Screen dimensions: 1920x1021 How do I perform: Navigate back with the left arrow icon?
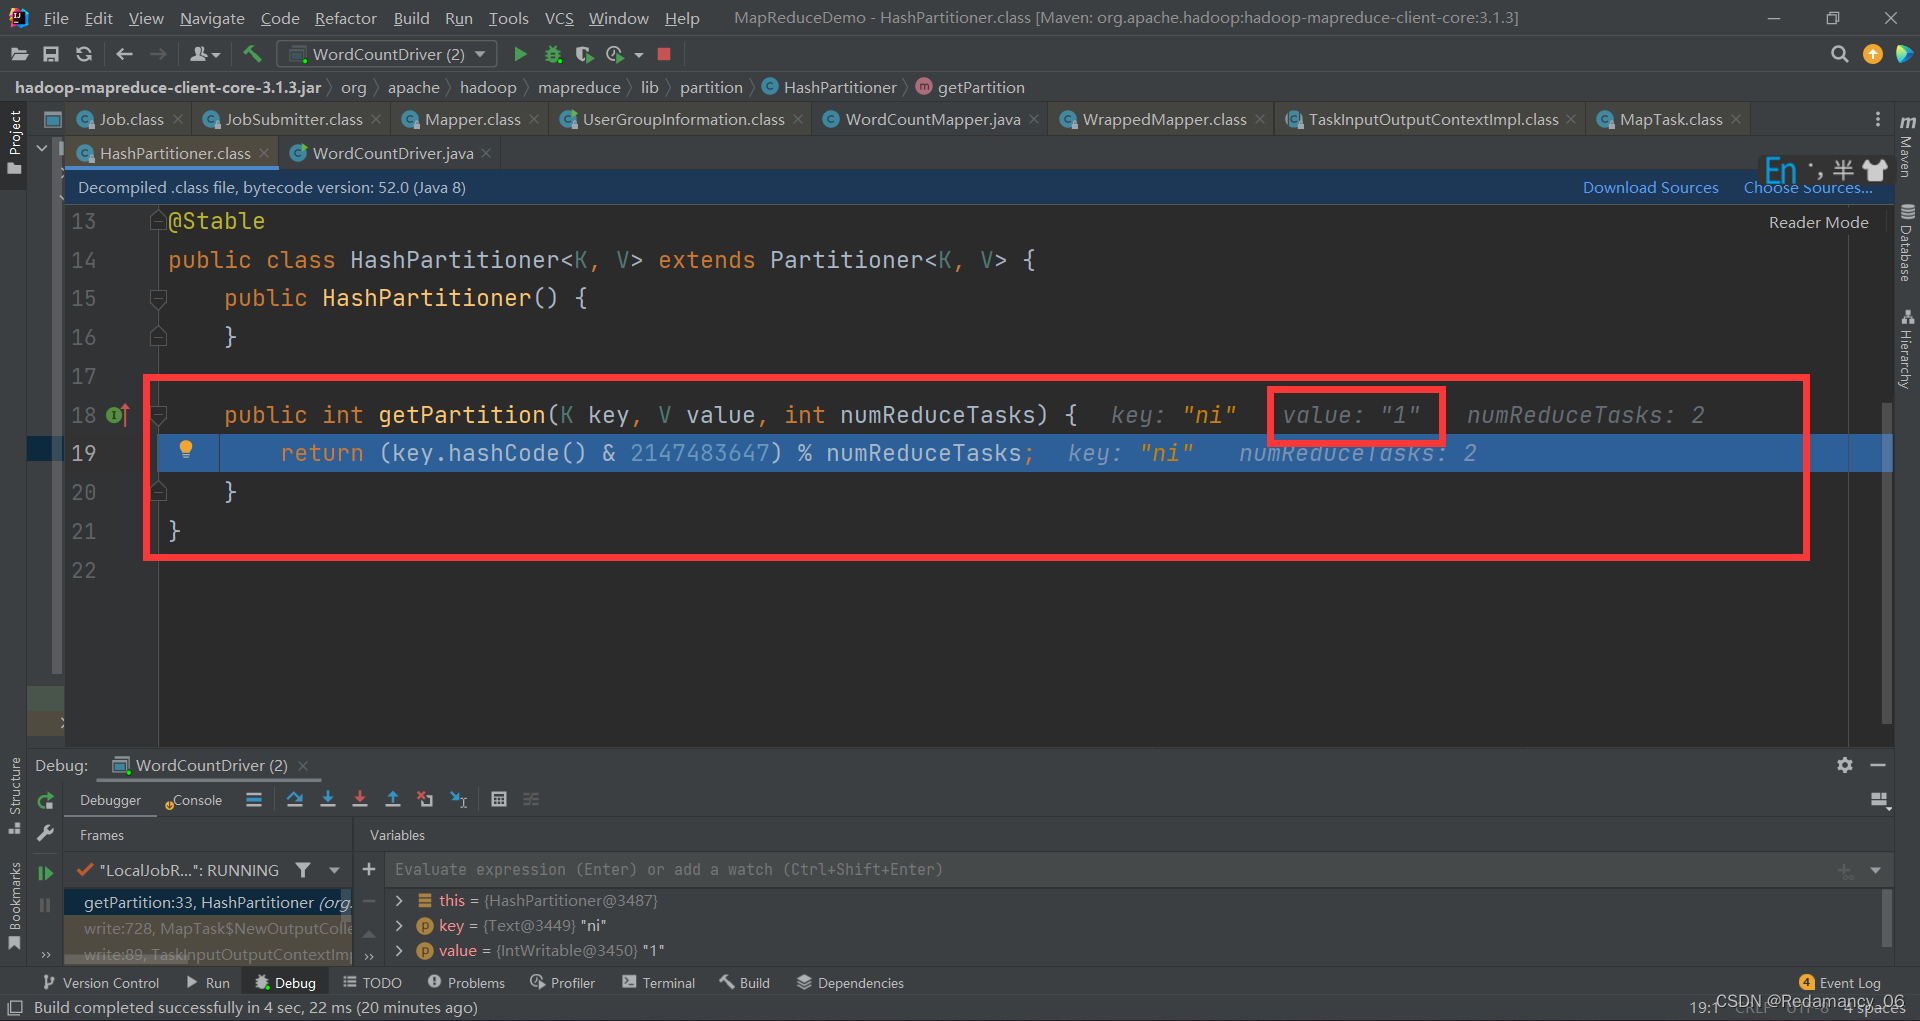pos(124,54)
